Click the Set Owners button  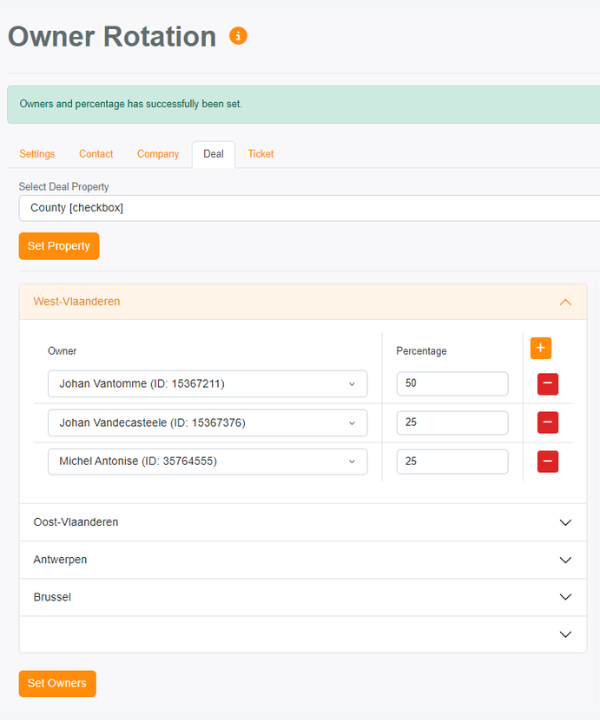[57, 683]
